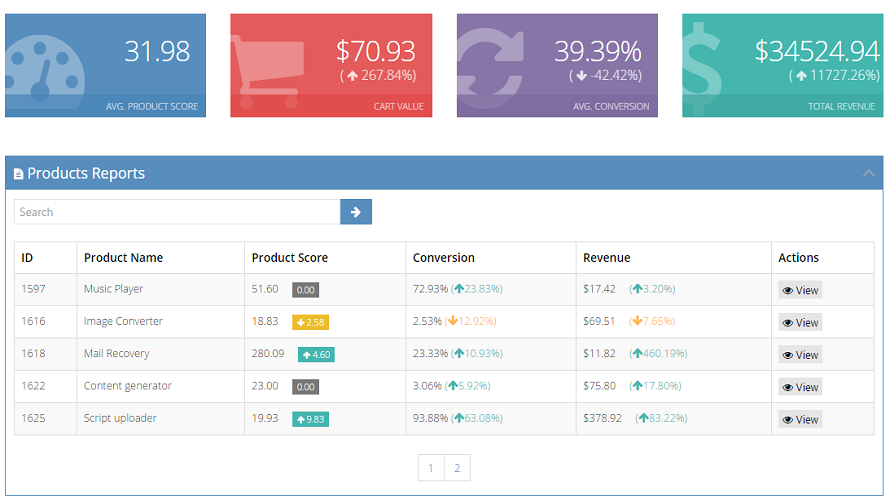View details for Music Player
Screen dimensions: 890x500
[800, 290]
